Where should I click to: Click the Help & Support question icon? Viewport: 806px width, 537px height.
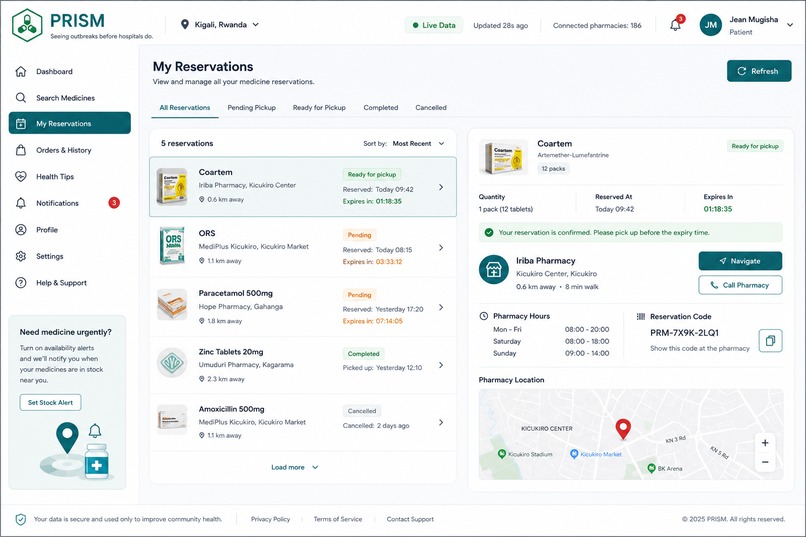point(21,283)
